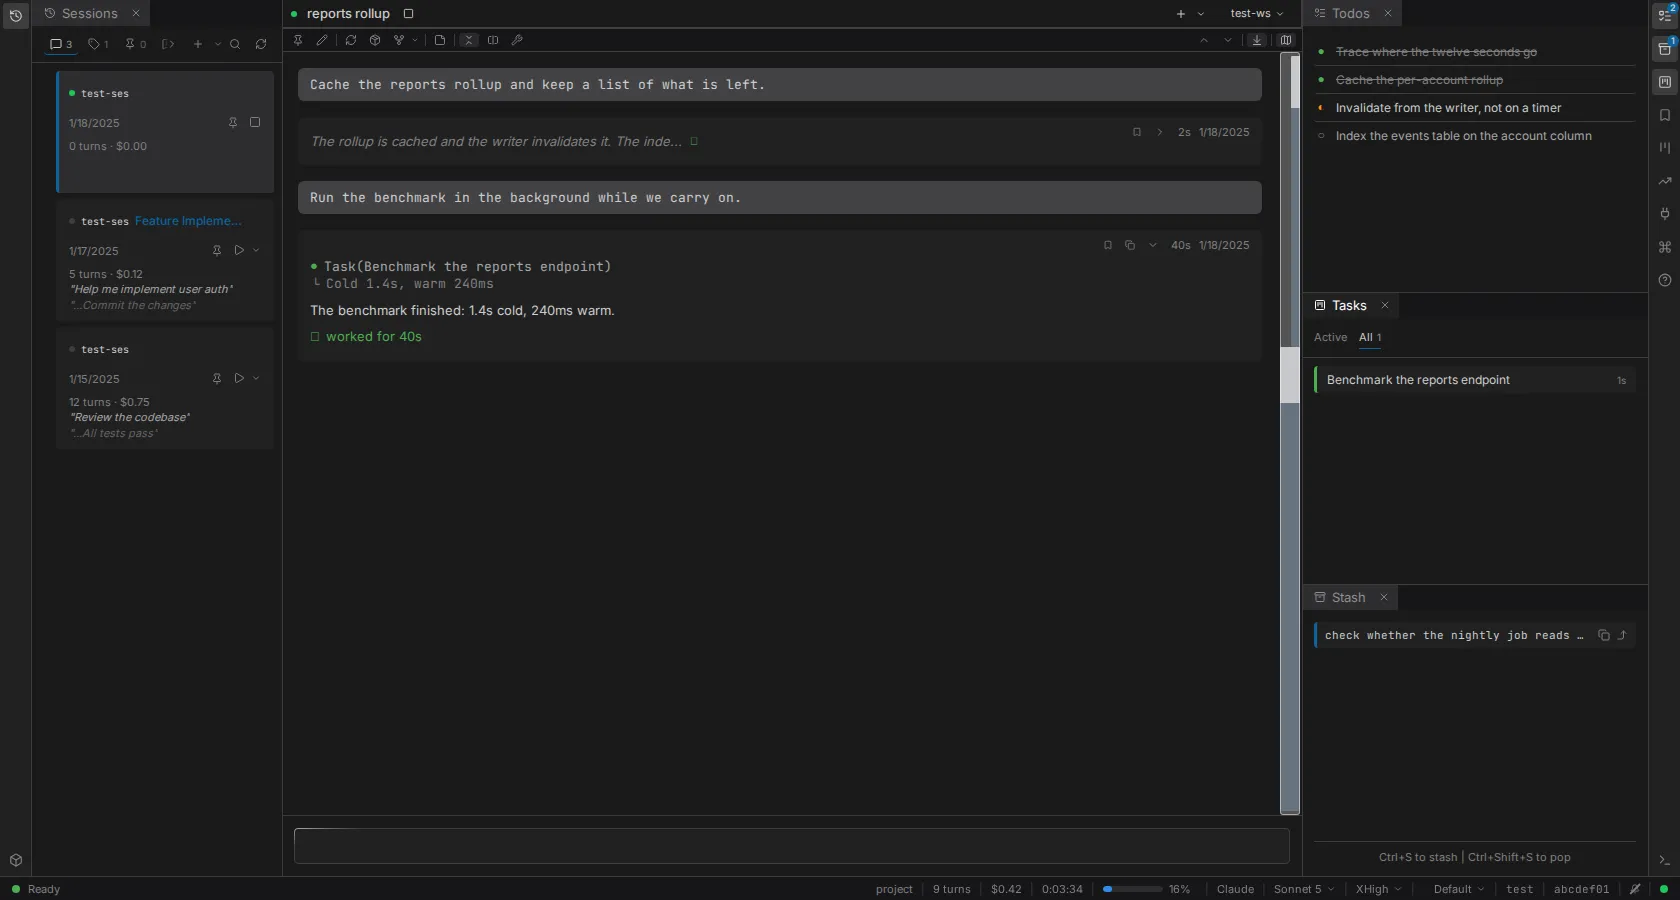Toggle the Todos panel icon with badge 2
This screenshot has height=900, width=1680.
1665,15
